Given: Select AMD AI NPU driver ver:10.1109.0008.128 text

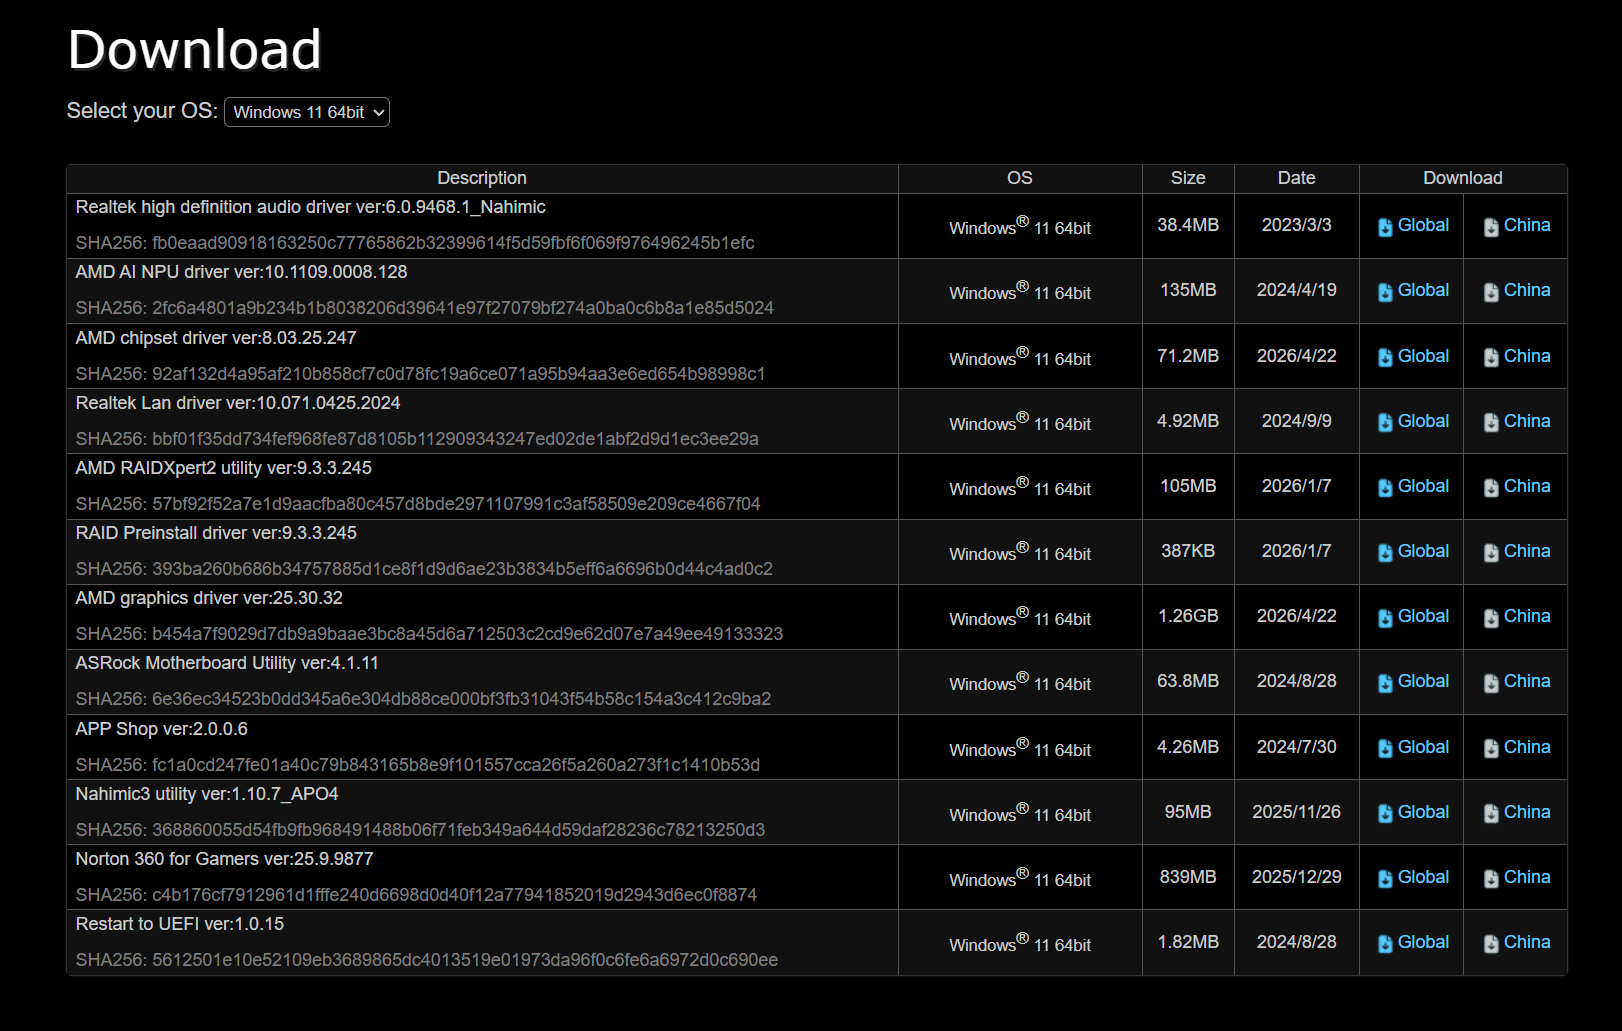Looking at the screenshot, I should point(241,272).
